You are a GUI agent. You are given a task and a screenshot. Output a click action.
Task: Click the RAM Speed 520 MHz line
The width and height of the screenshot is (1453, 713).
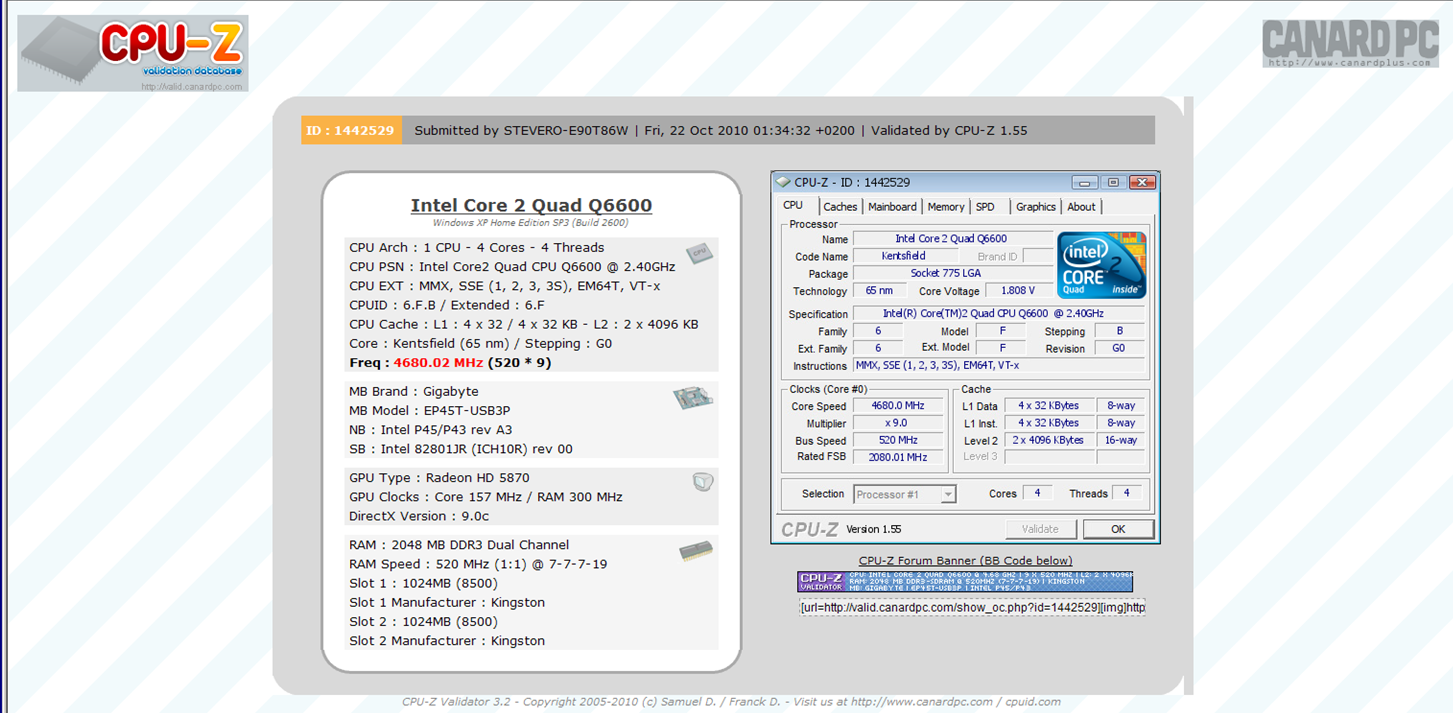click(x=478, y=564)
